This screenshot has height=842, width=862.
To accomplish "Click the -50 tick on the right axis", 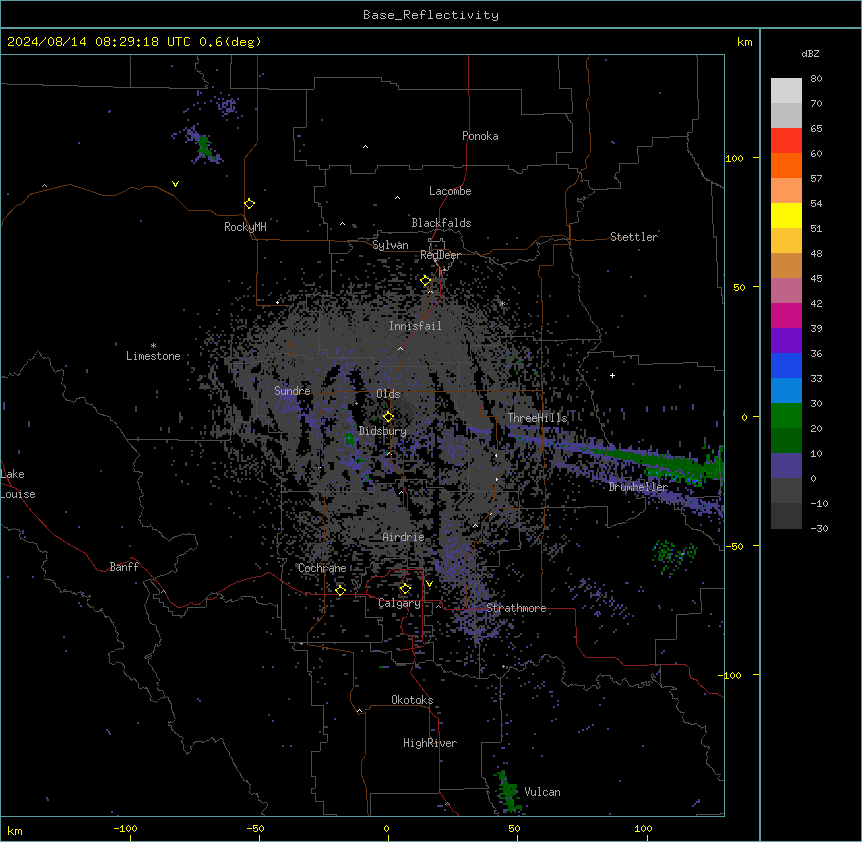I will (x=735, y=546).
